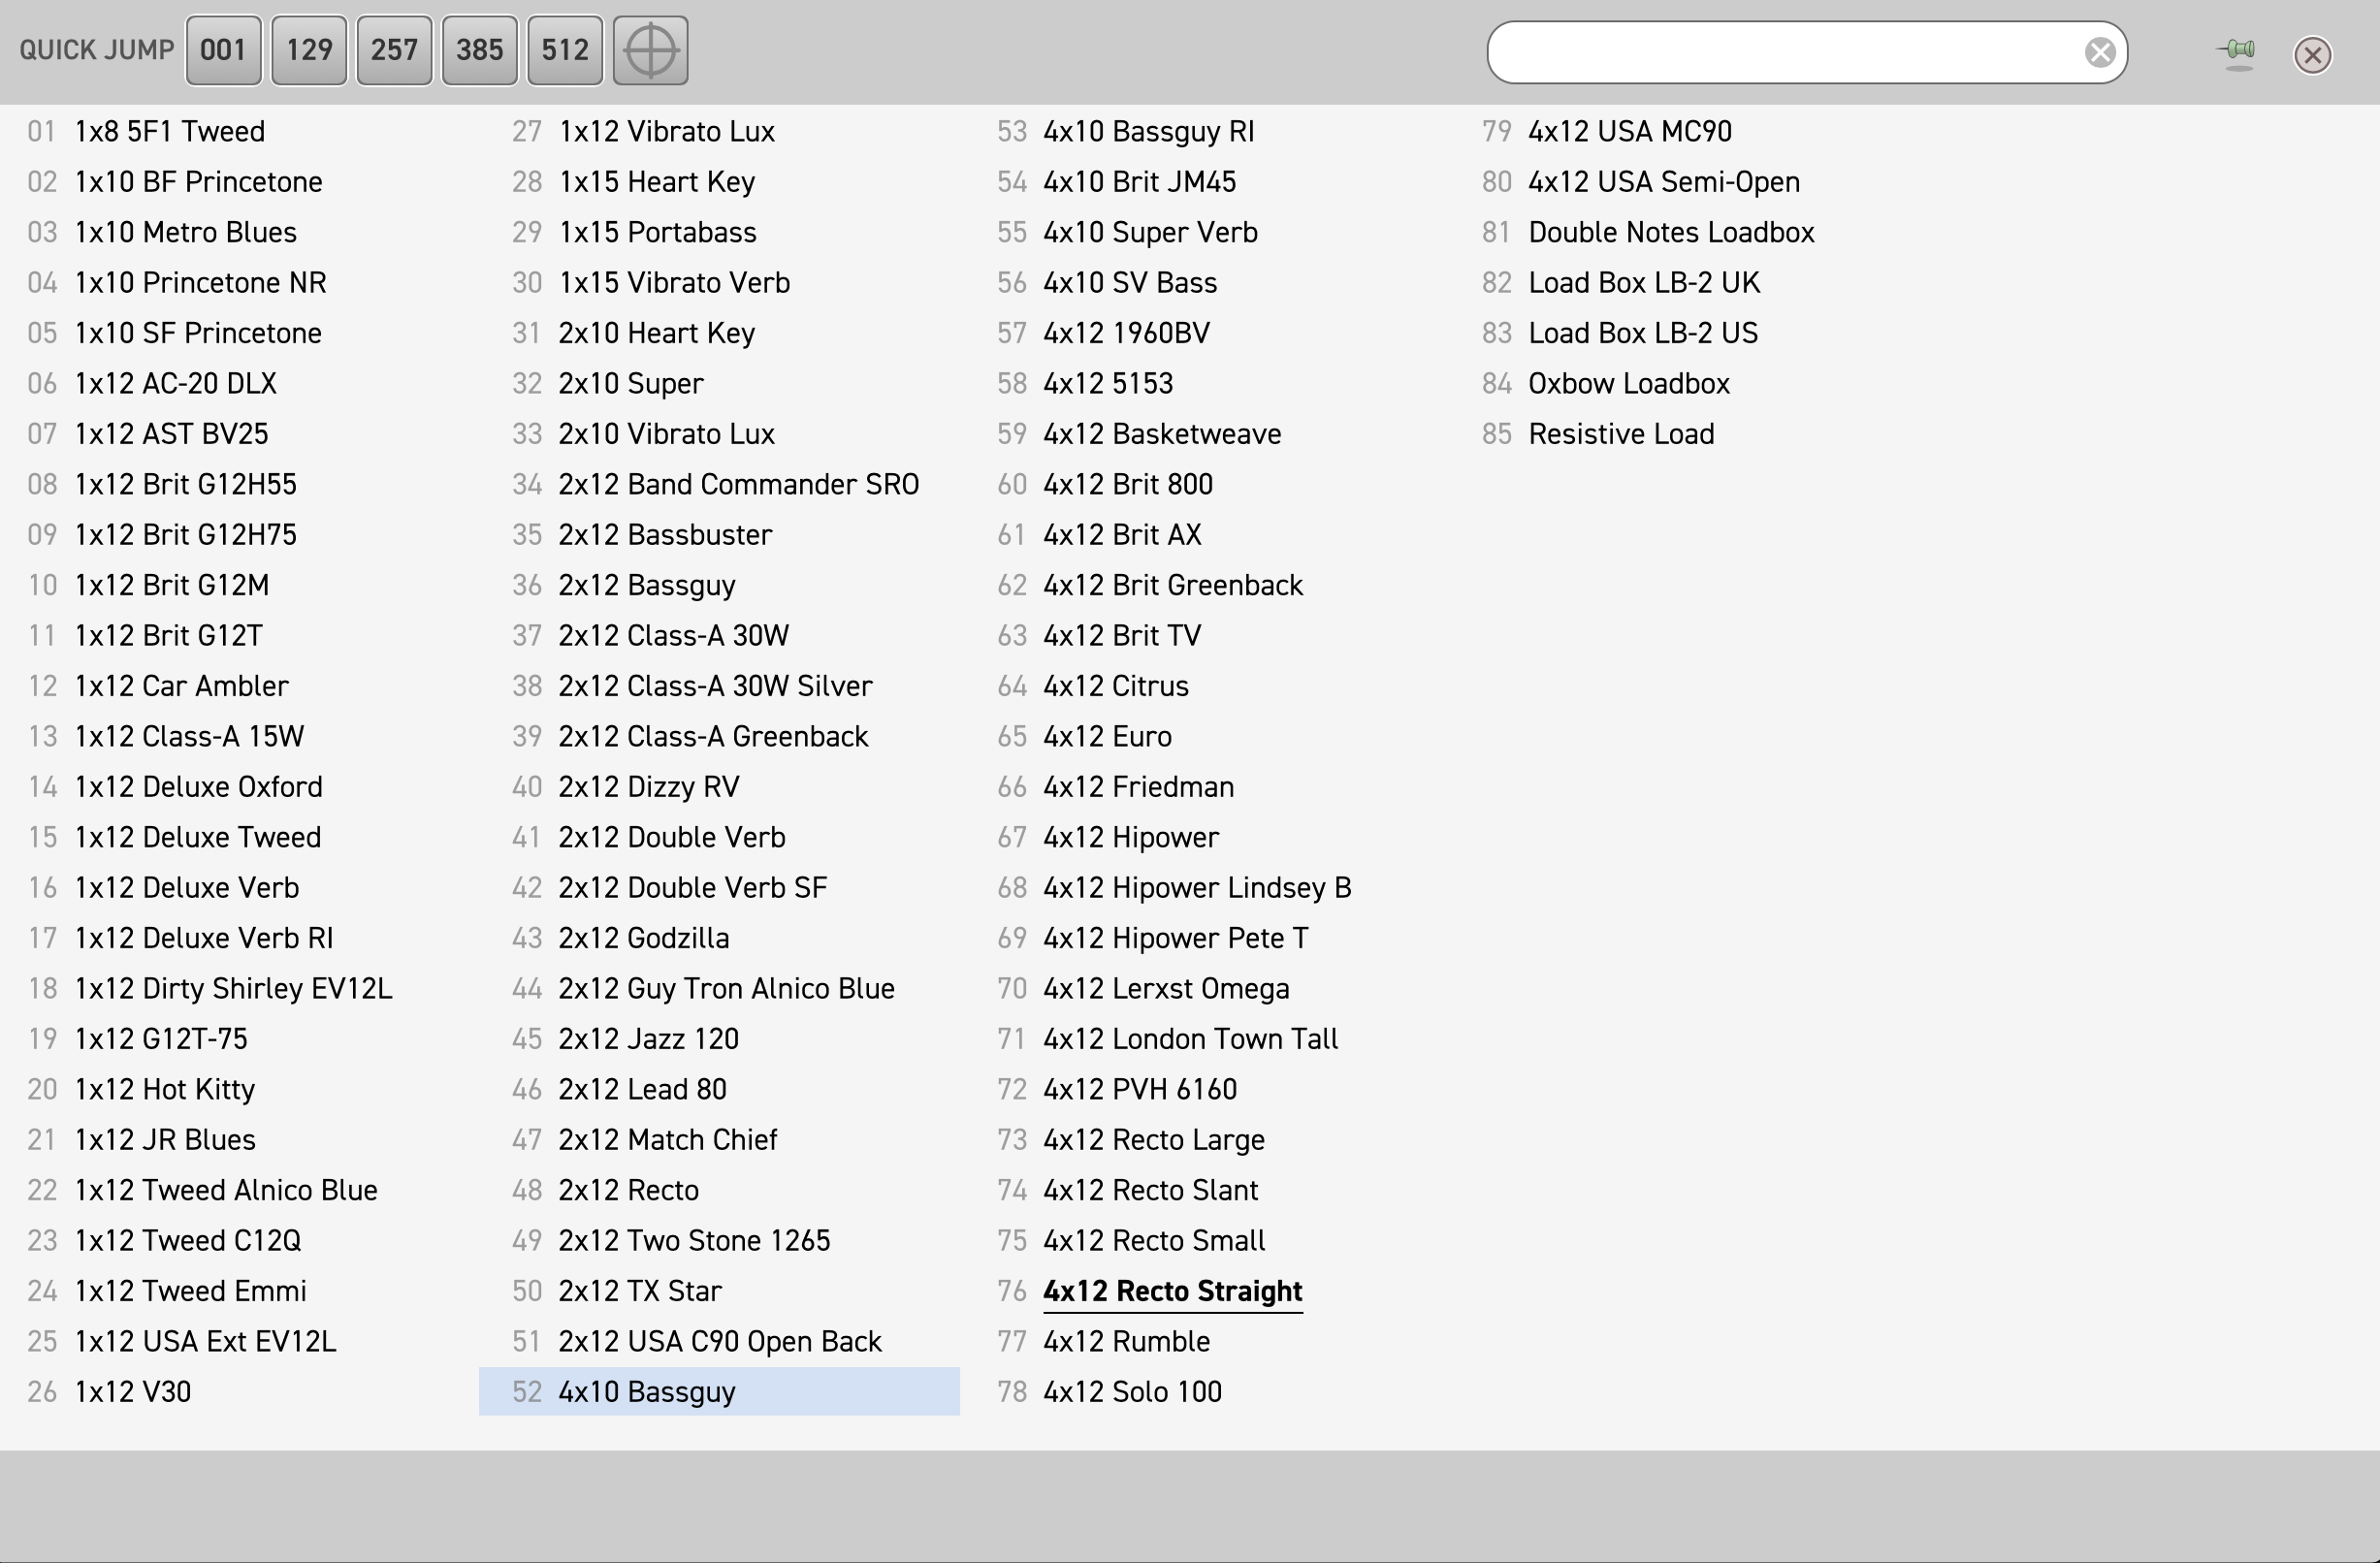Choose 2x12 Match Chief

tap(668, 1140)
